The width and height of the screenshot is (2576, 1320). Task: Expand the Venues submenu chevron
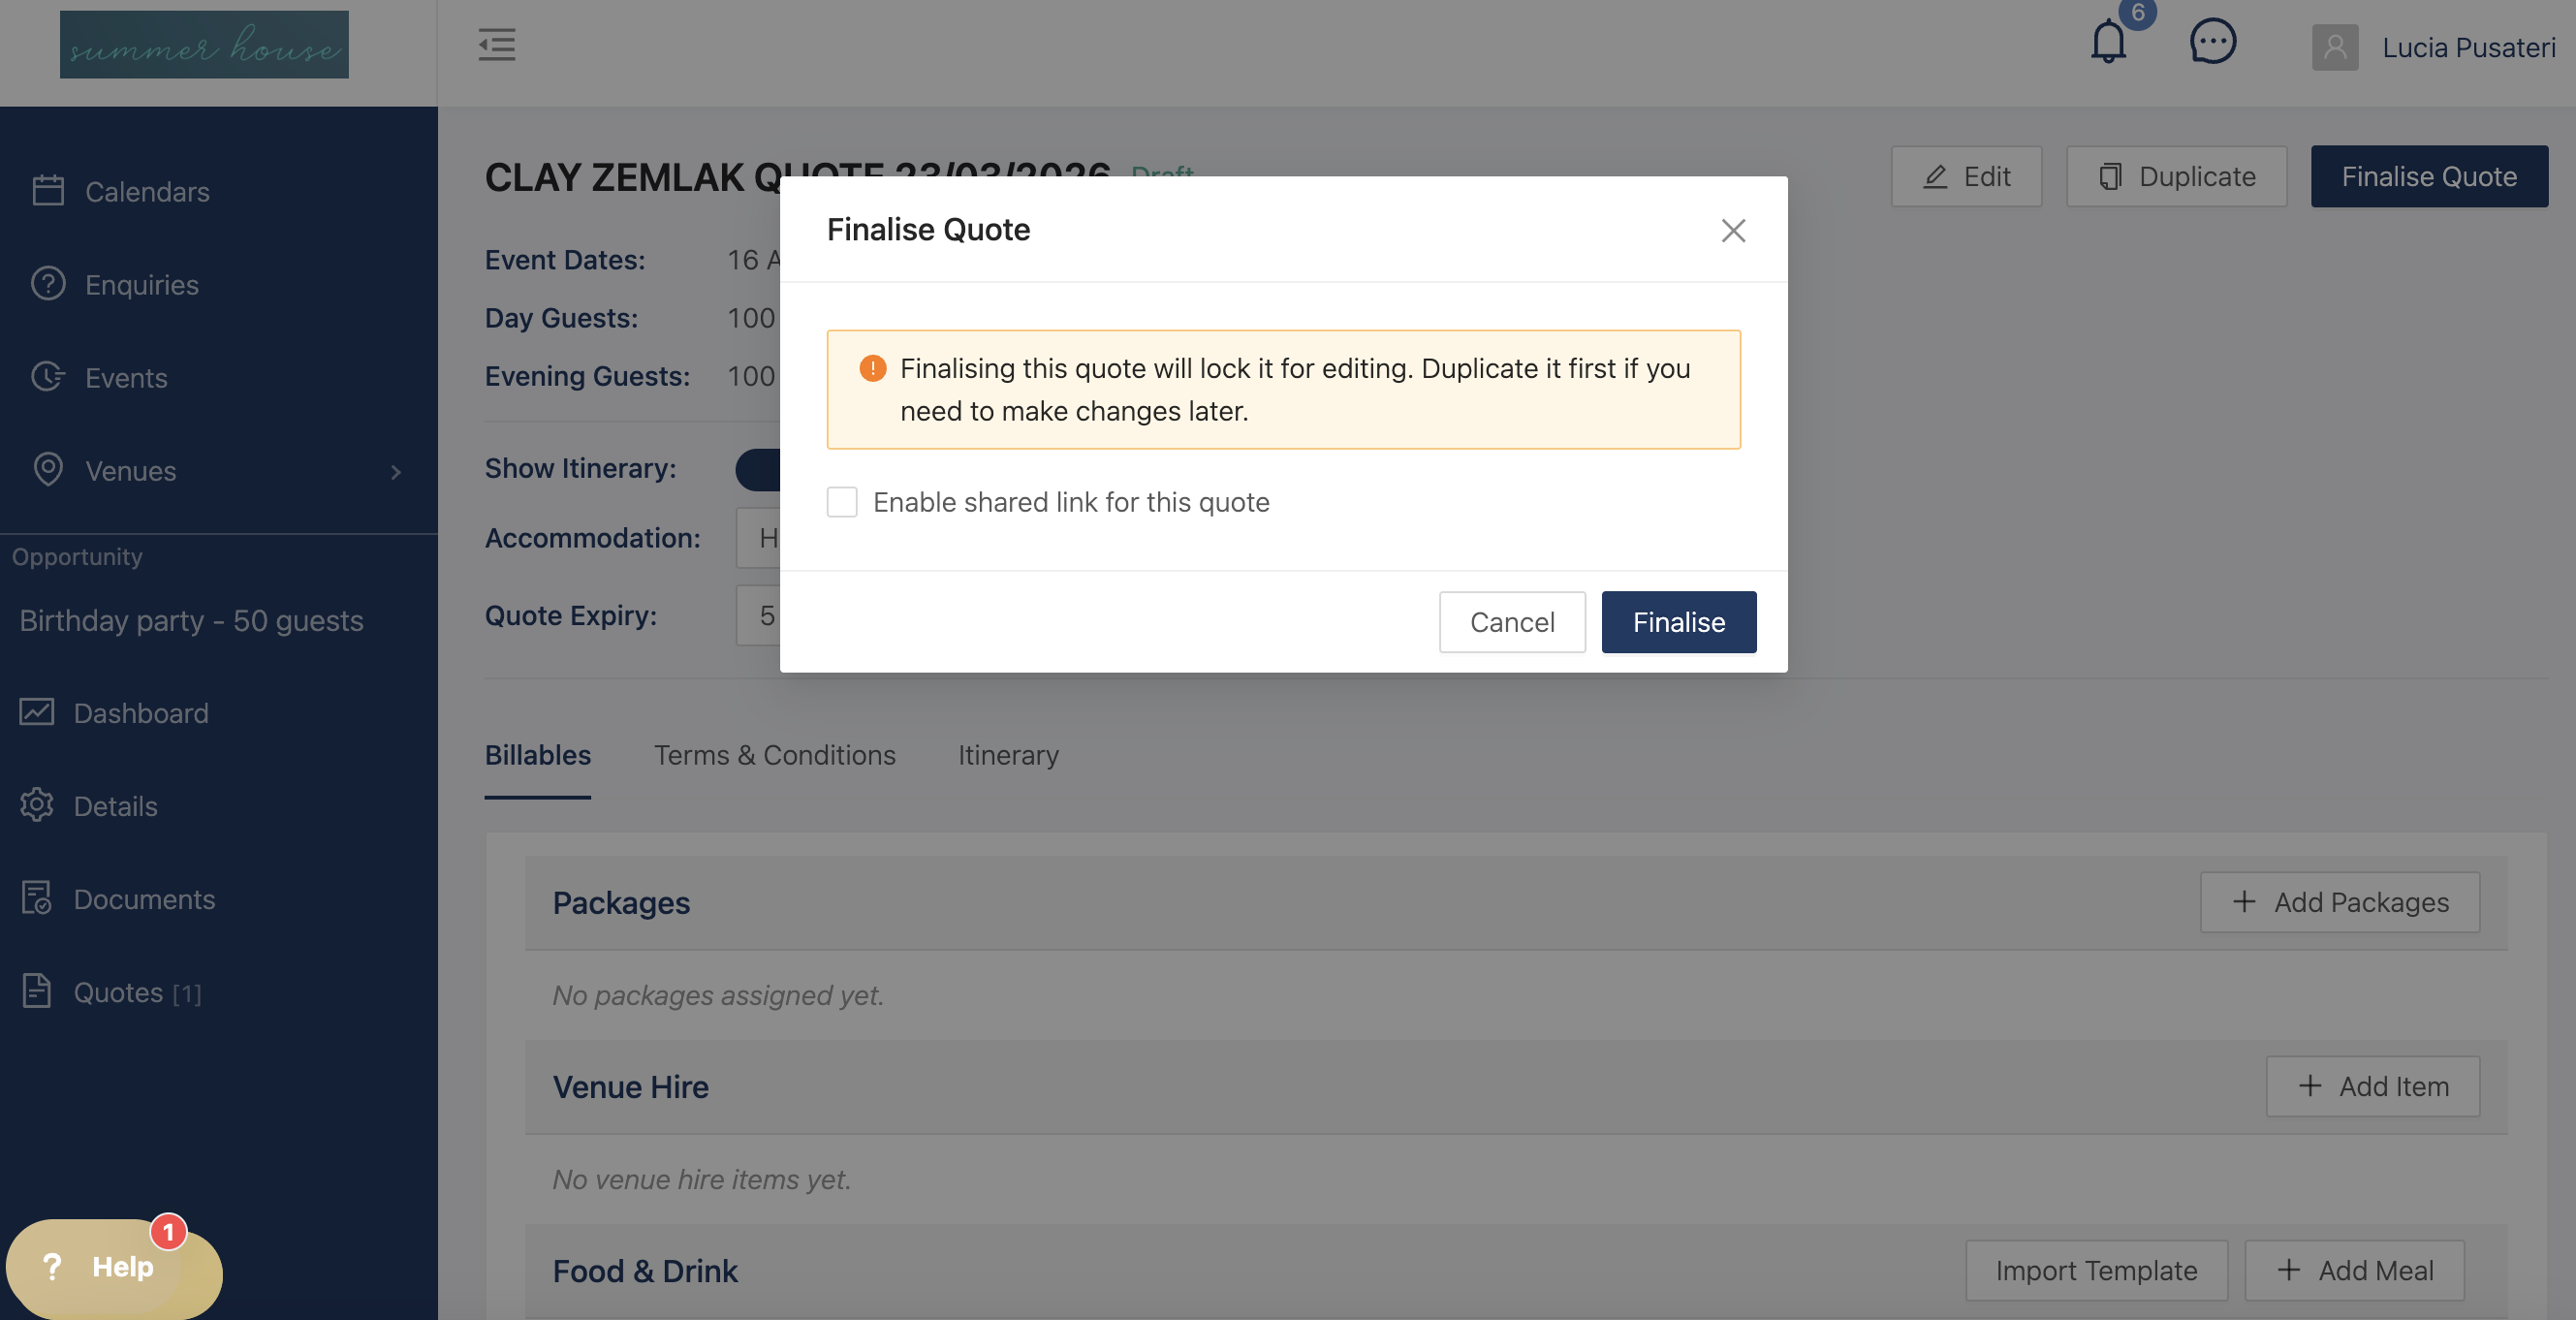(396, 472)
